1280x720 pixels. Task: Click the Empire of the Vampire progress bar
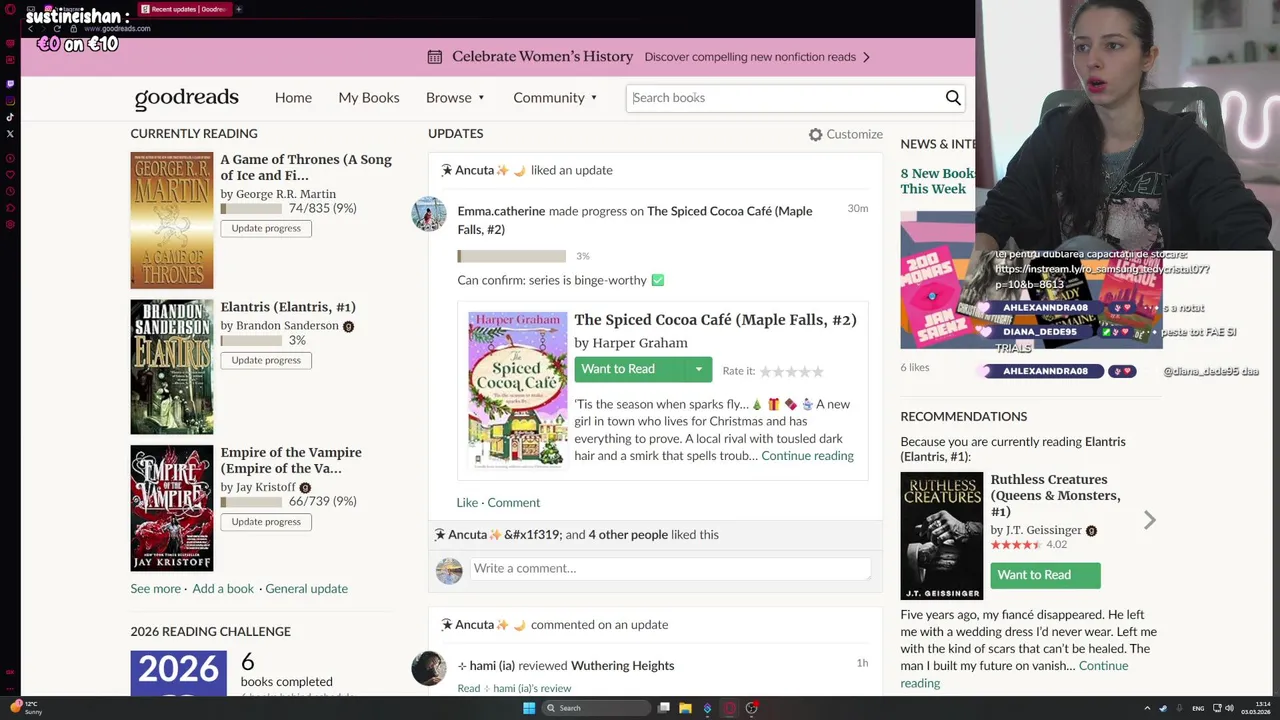251,502
